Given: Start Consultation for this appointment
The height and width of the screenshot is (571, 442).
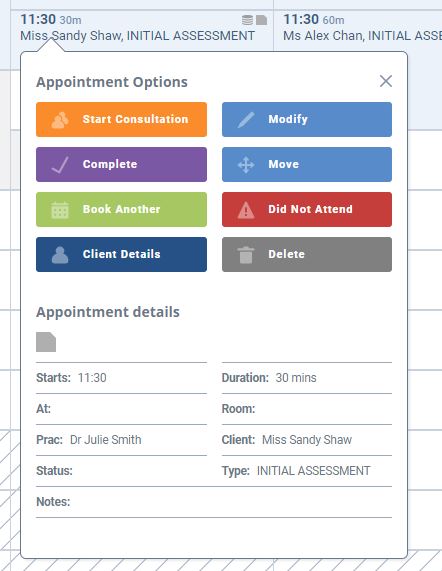Looking at the screenshot, I should (x=122, y=119).
